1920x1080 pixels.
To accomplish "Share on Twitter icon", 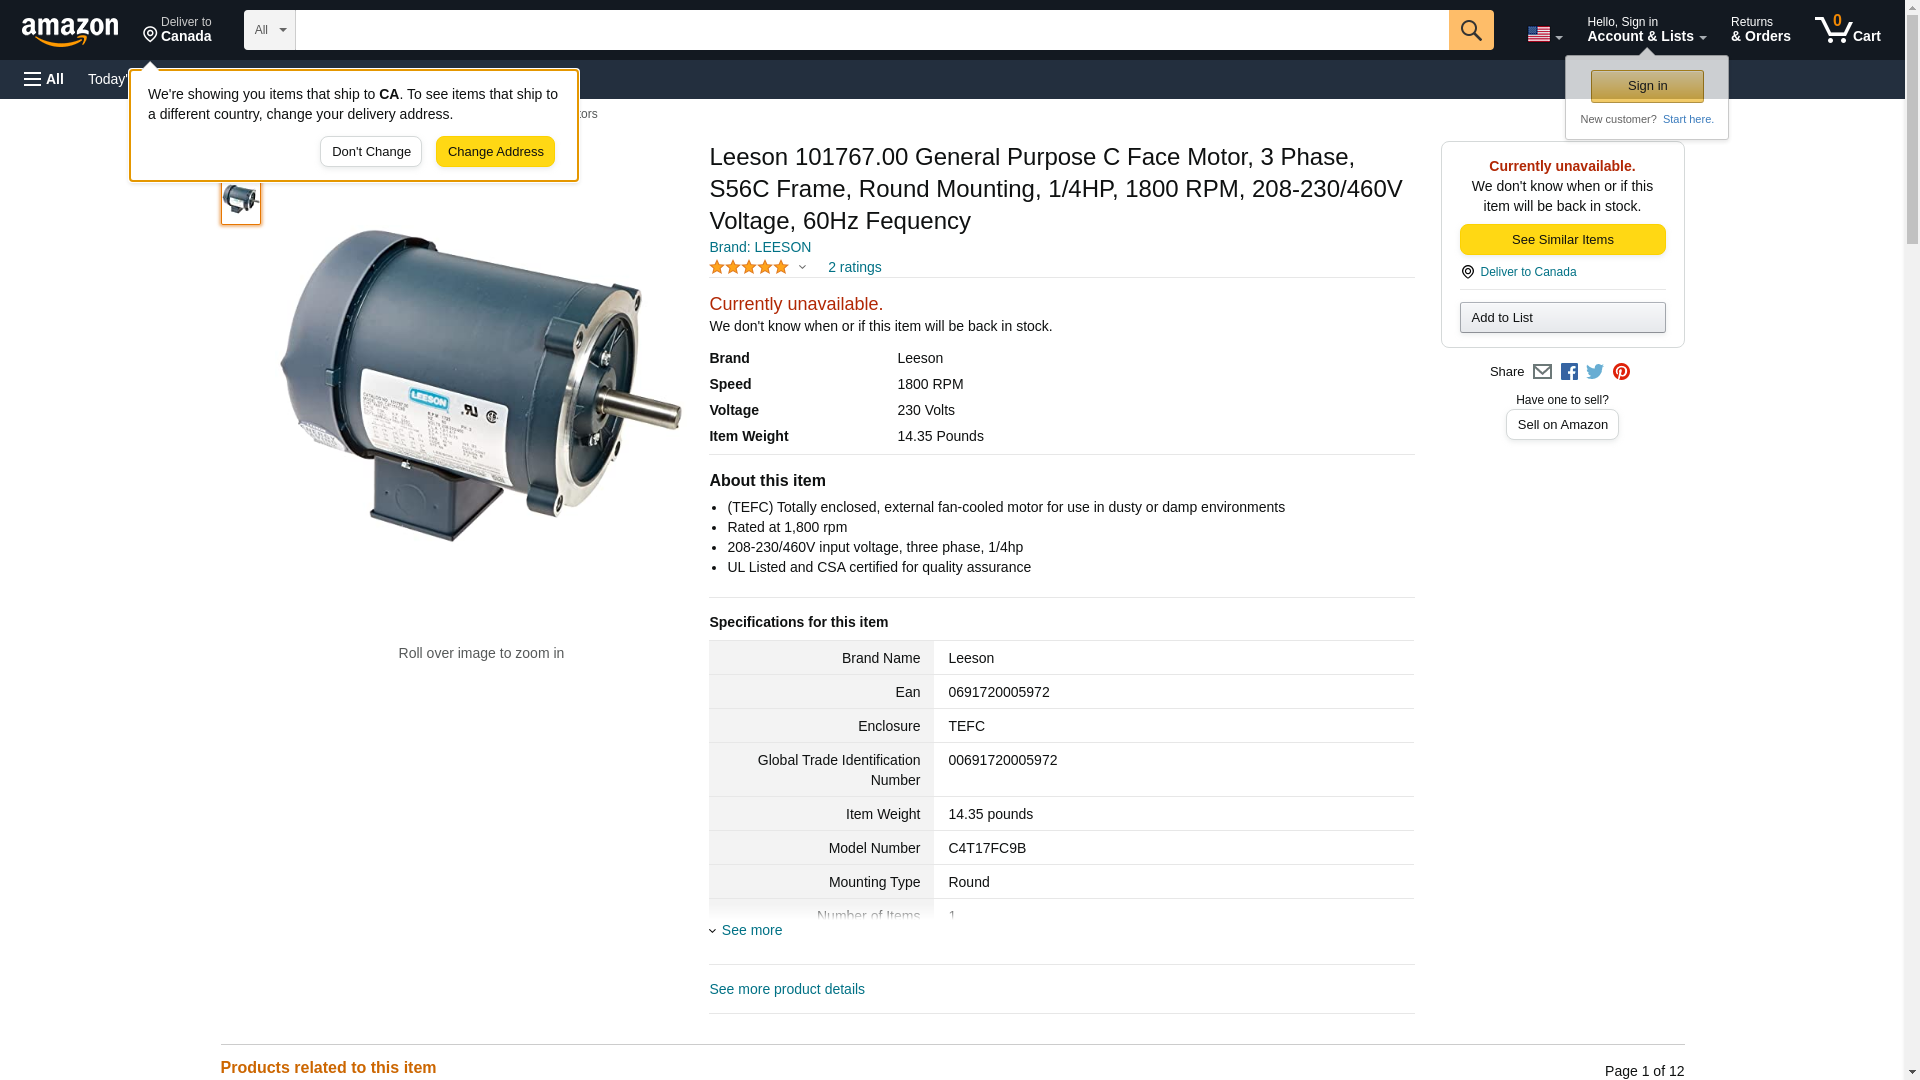I will pos(1595,372).
